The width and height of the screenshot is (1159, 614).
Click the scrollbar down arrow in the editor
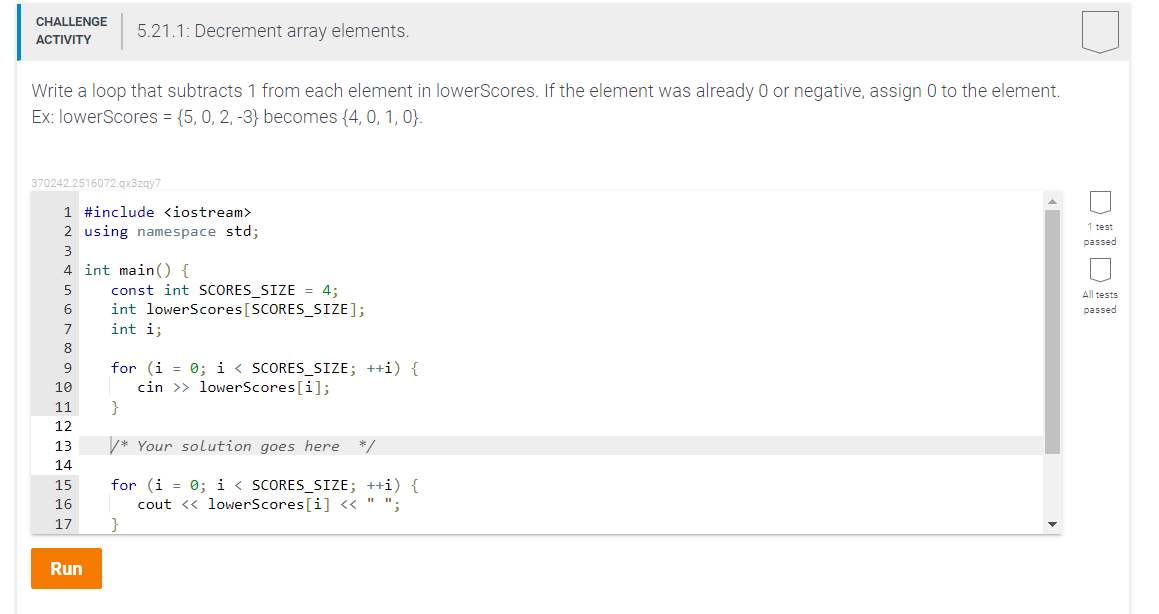1053,523
